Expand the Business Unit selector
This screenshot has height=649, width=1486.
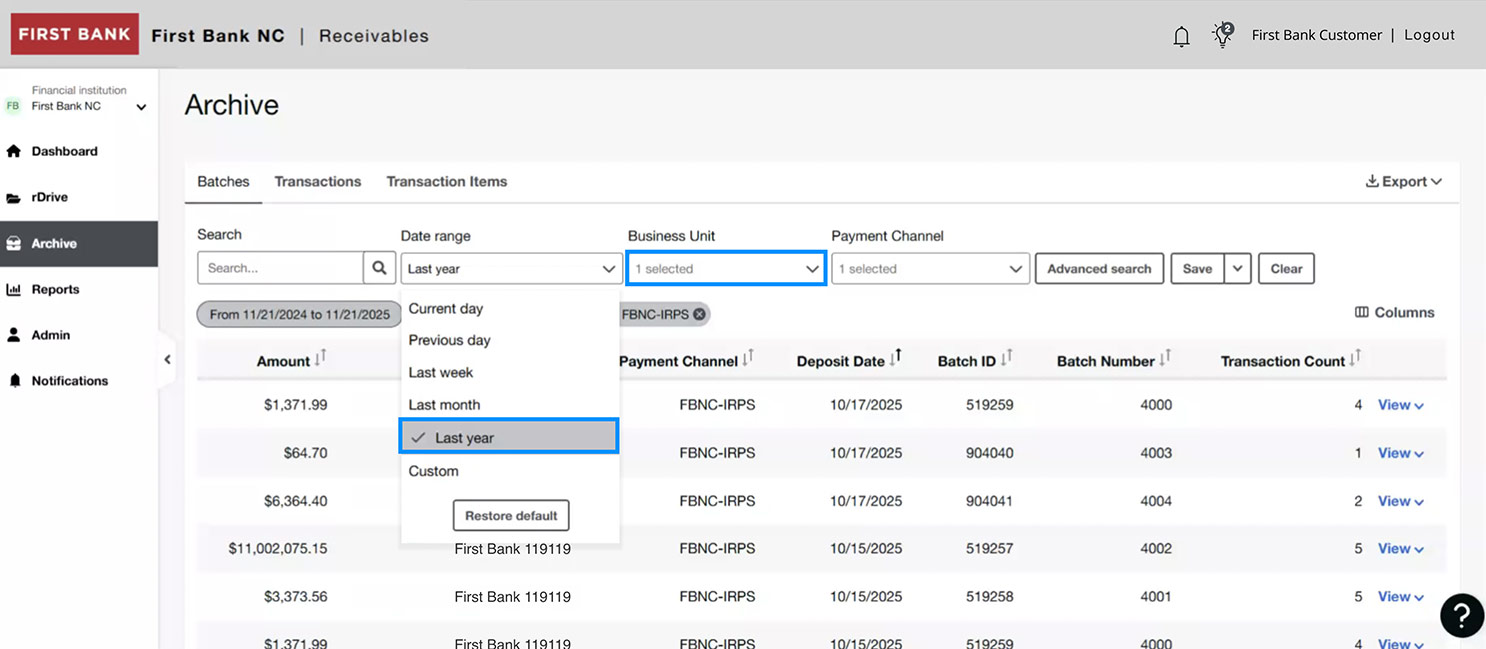point(725,268)
